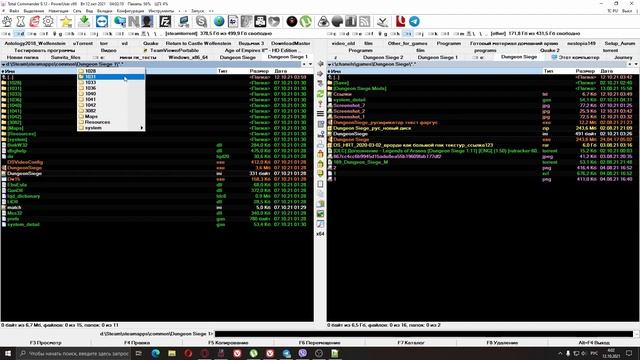Click the Alt+F4 Выход button

[594, 342]
